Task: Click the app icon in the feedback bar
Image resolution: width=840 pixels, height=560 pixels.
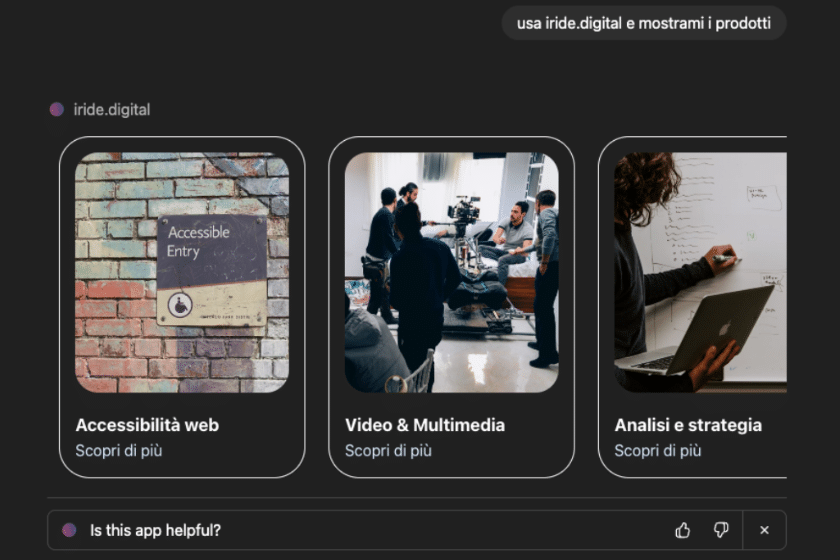Action: 69,530
